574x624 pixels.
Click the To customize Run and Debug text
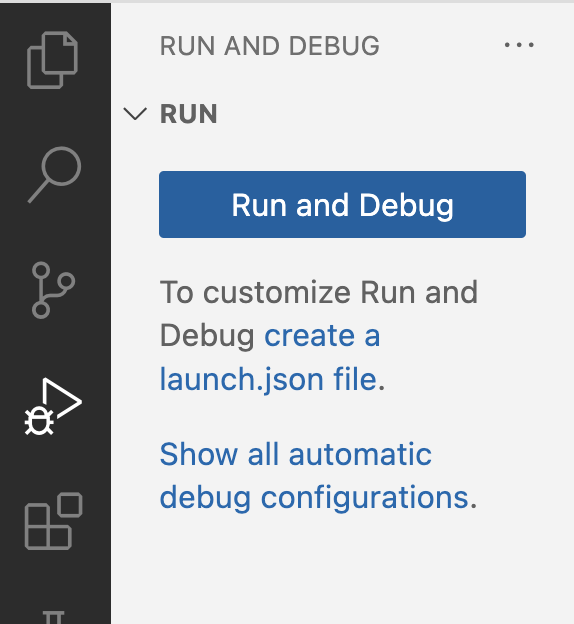[x=318, y=314]
